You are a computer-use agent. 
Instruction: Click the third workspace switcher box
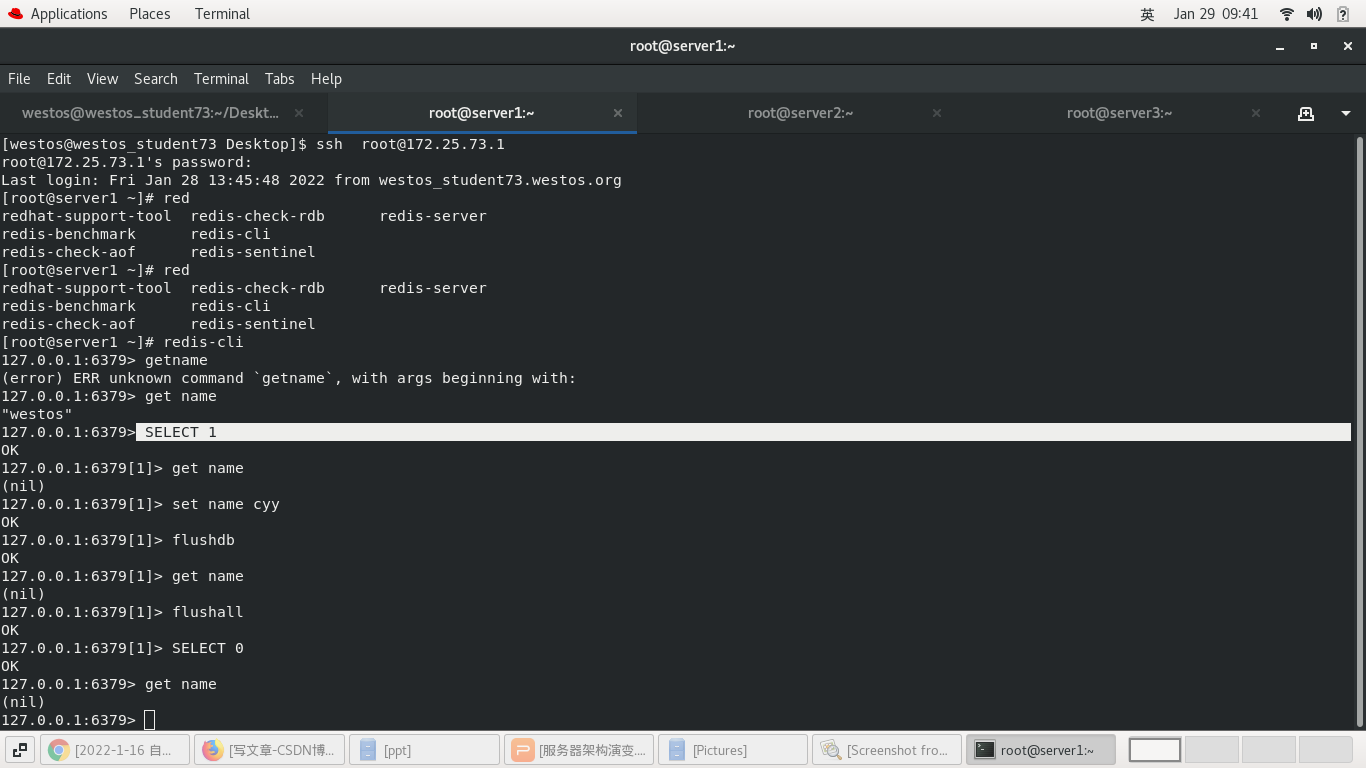pyautogui.click(x=1269, y=750)
